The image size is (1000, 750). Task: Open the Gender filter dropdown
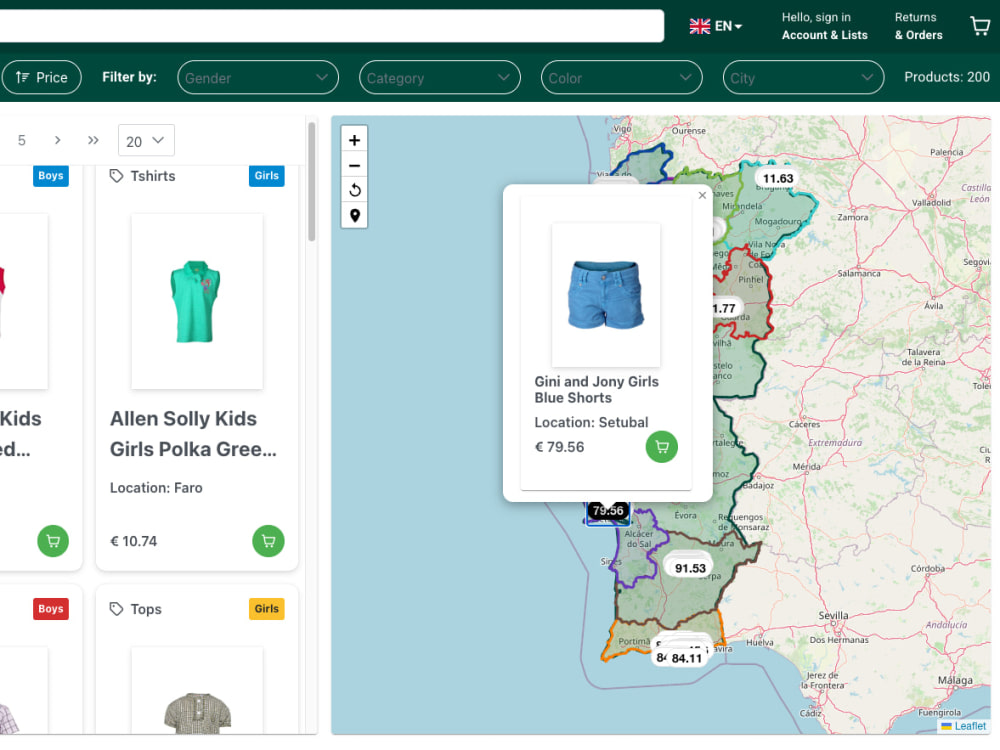[258, 77]
